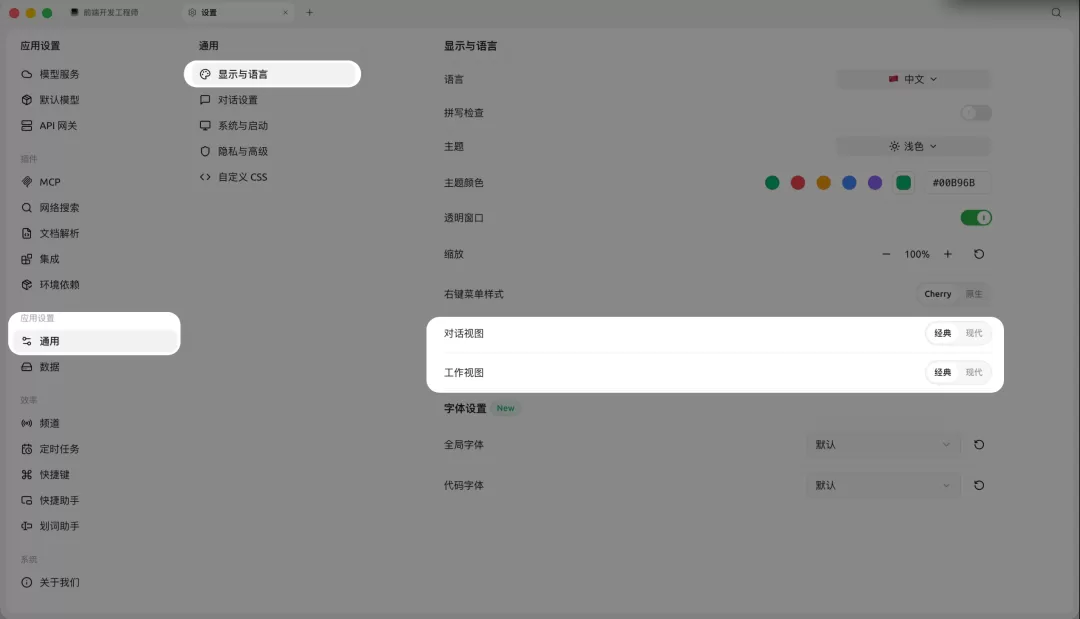
Task: Toggle 拼写检查 switch
Action: pyautogui.click(x=976, y=113)
